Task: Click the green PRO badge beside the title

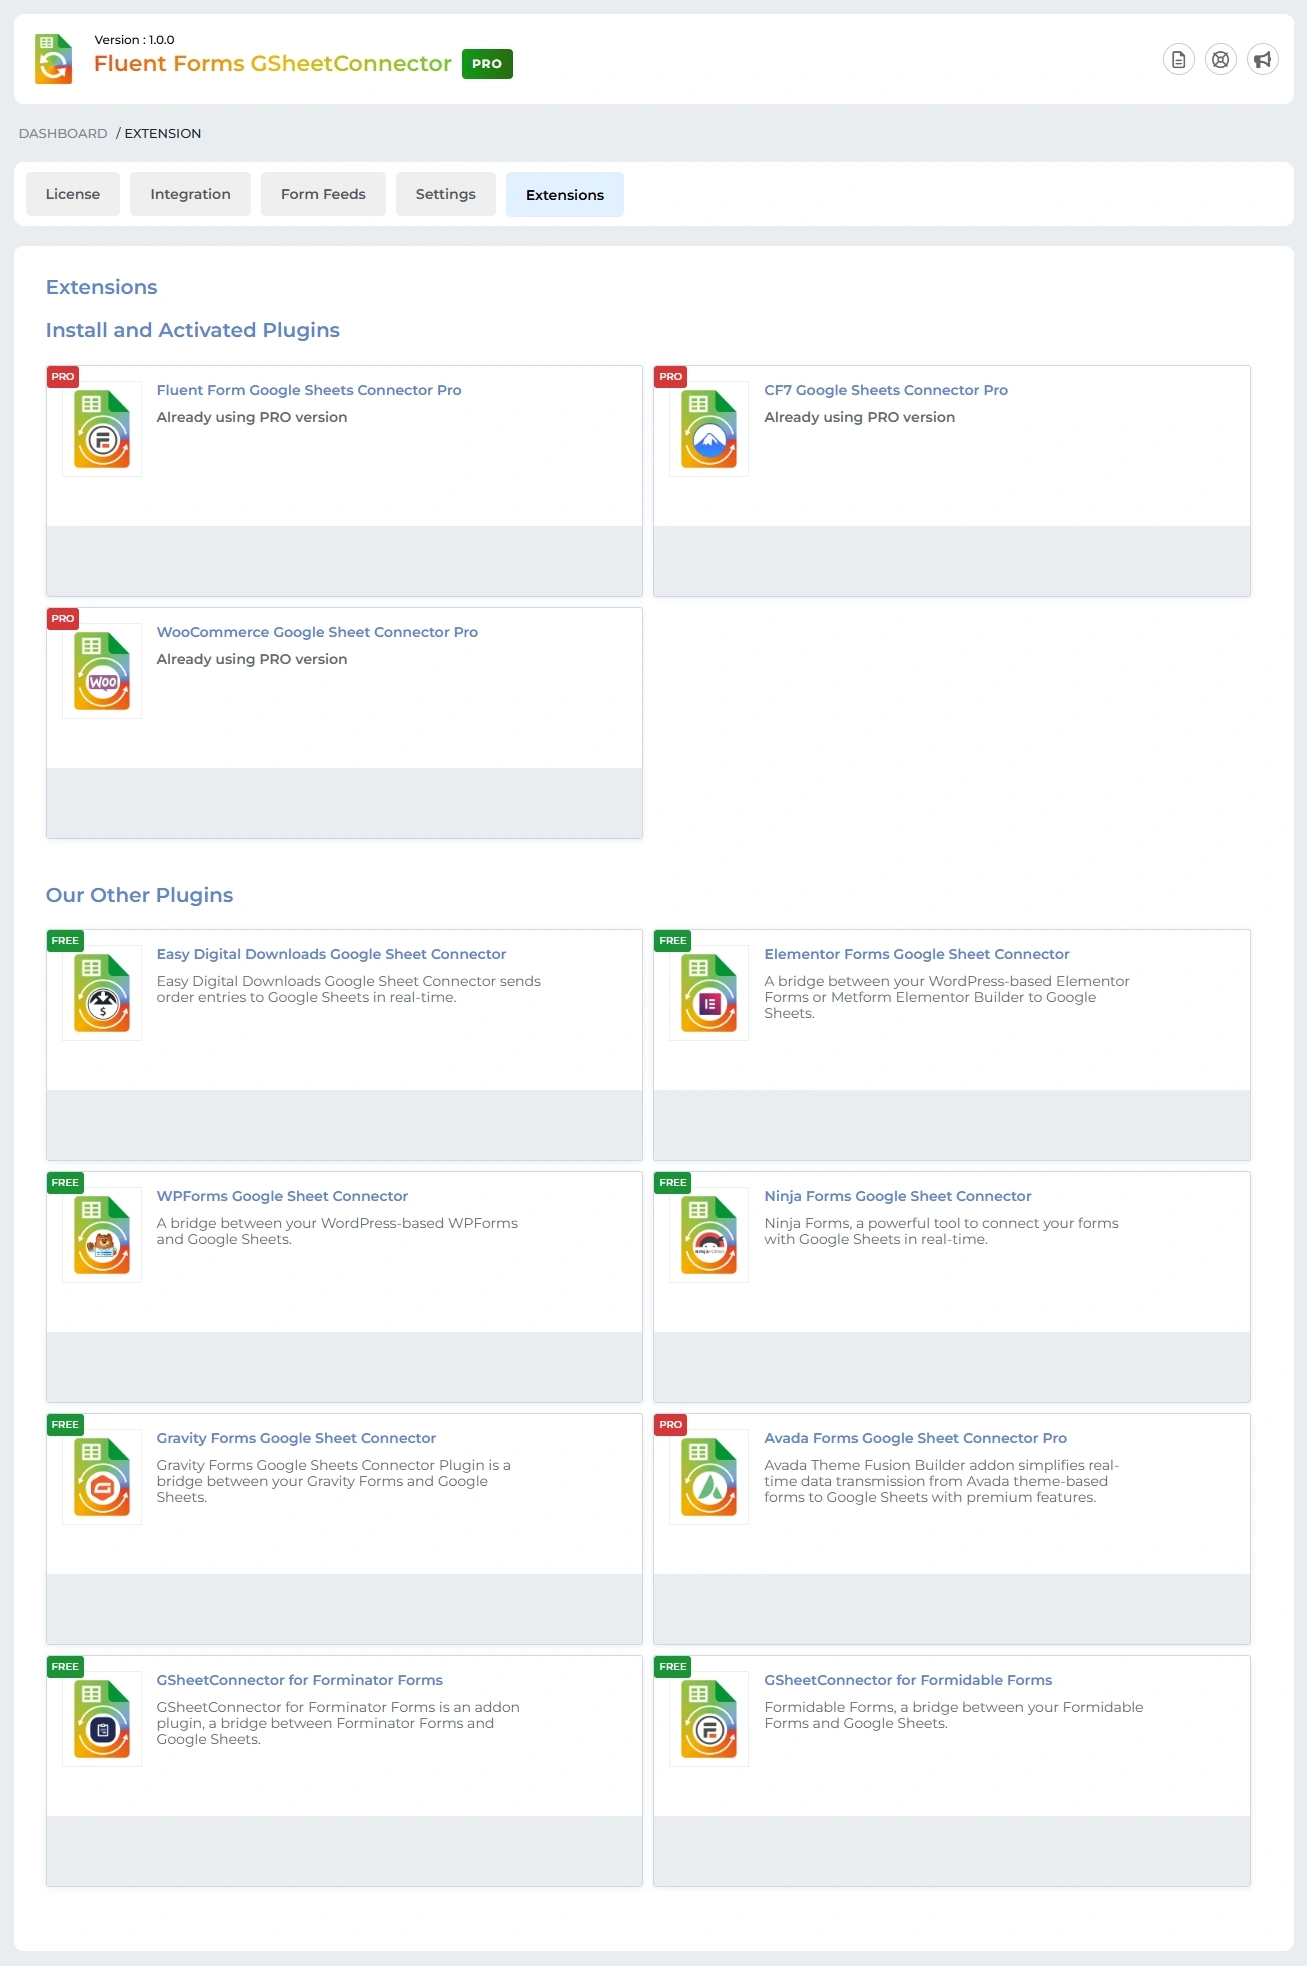Action: click(x=487, y=64)
